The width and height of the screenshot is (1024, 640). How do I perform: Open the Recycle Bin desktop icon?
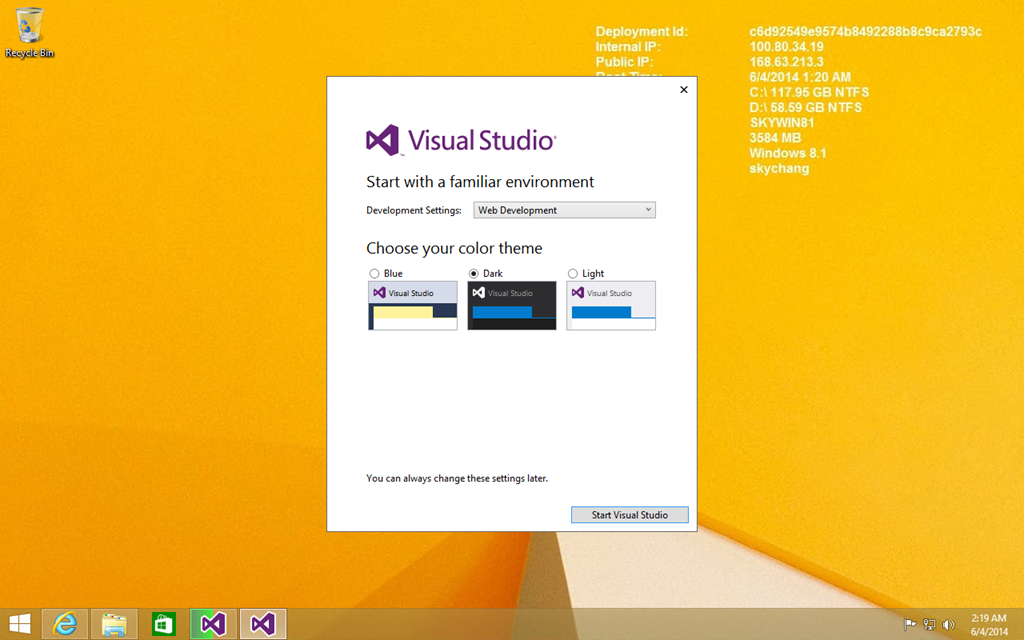tap(29, 33)
